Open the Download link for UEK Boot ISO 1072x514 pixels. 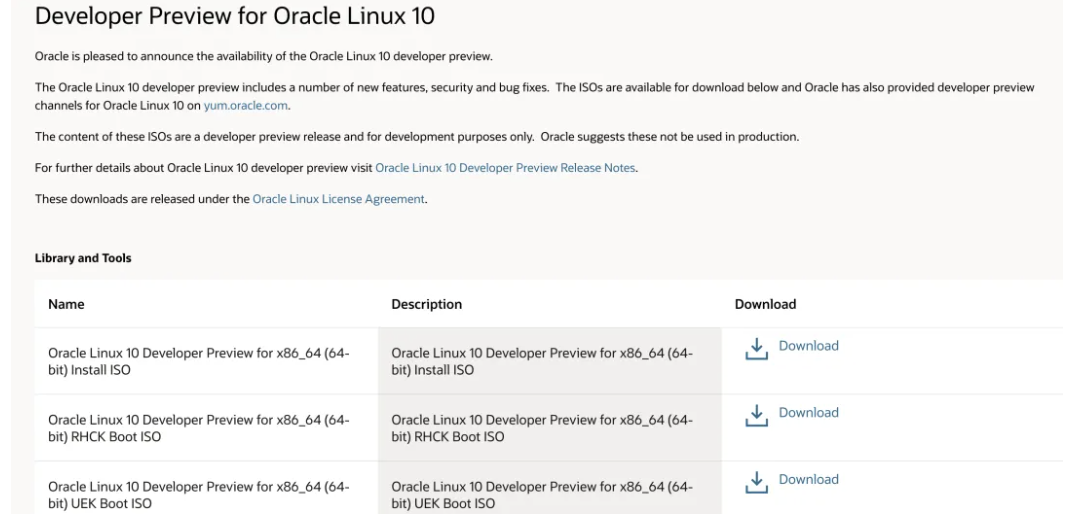pos(808,480)
